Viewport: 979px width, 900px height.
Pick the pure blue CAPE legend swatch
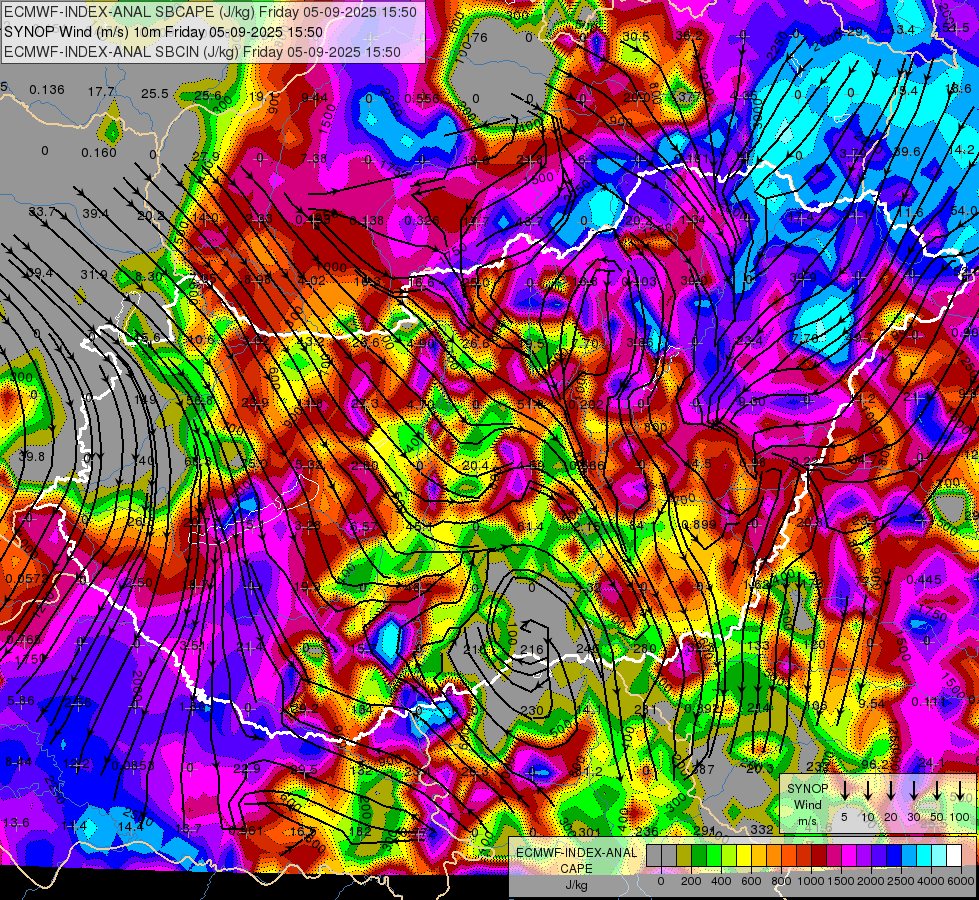click(894, 856)
